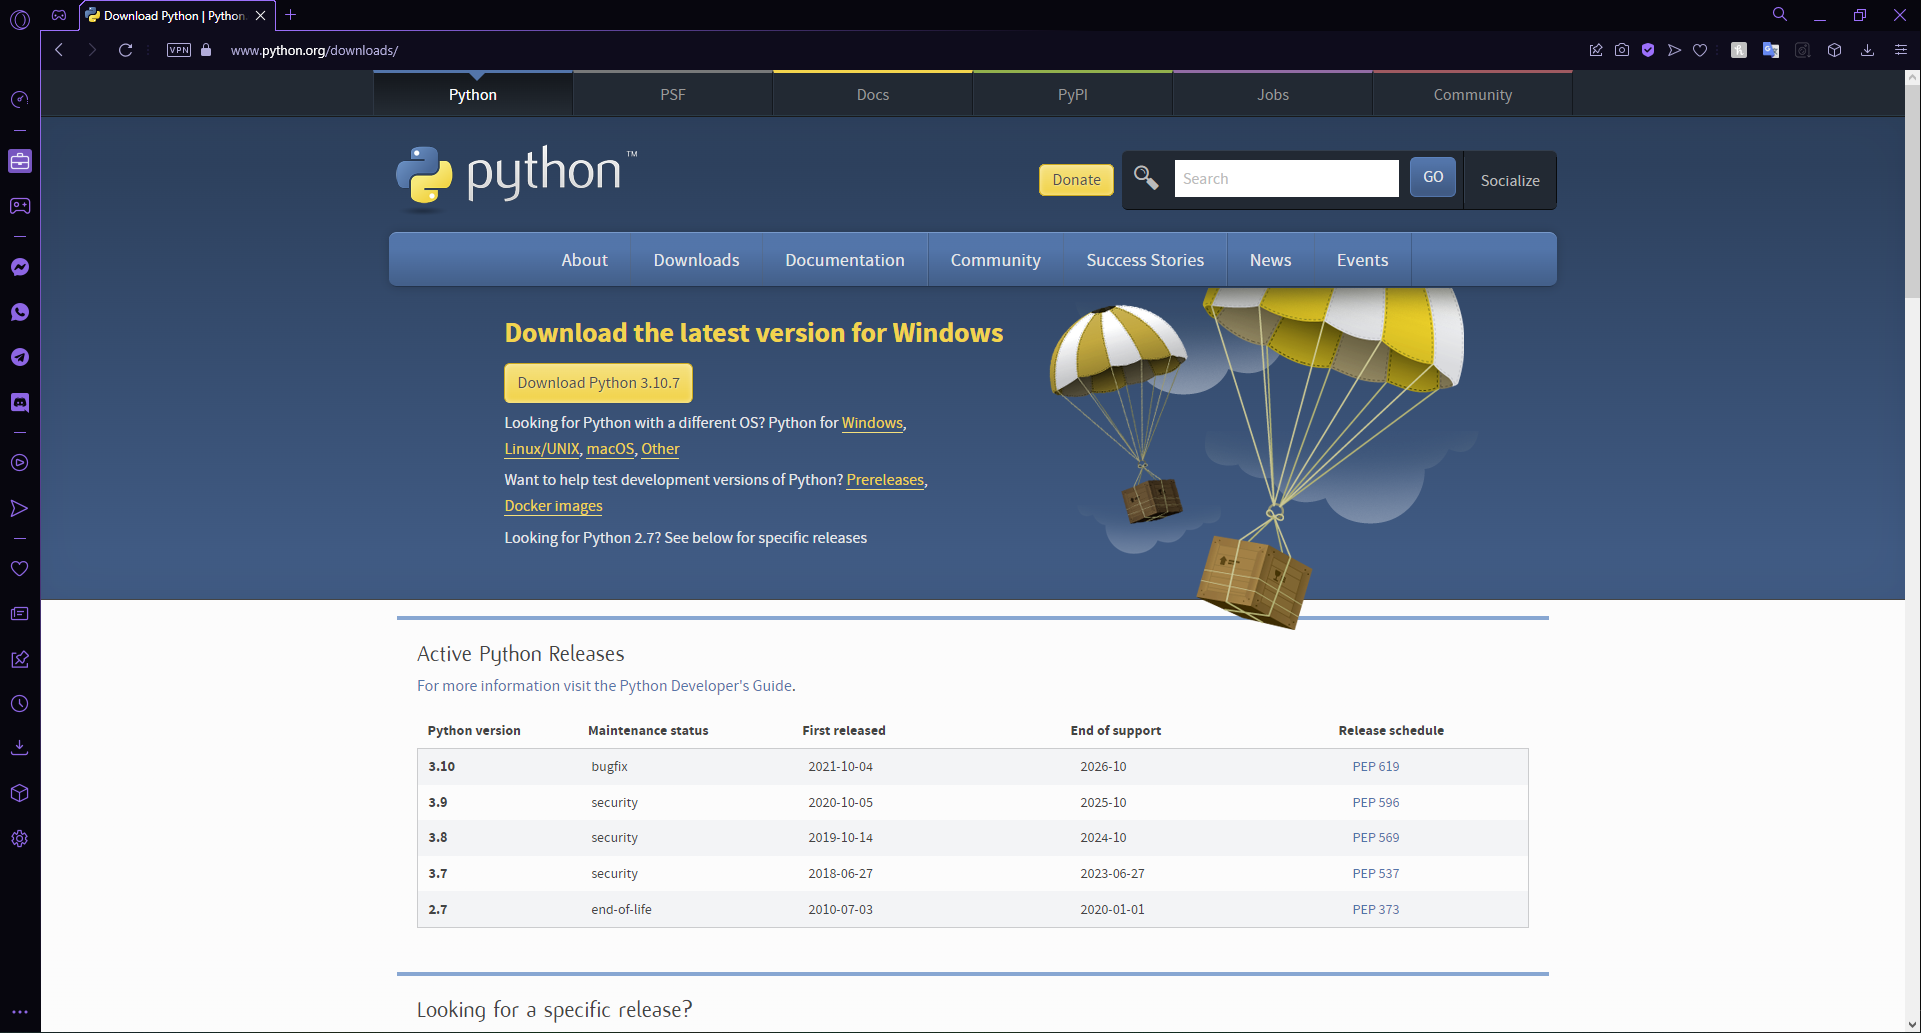Screen dimensions: 1921x1033
Task: Reload the current page
Action: 126,50
